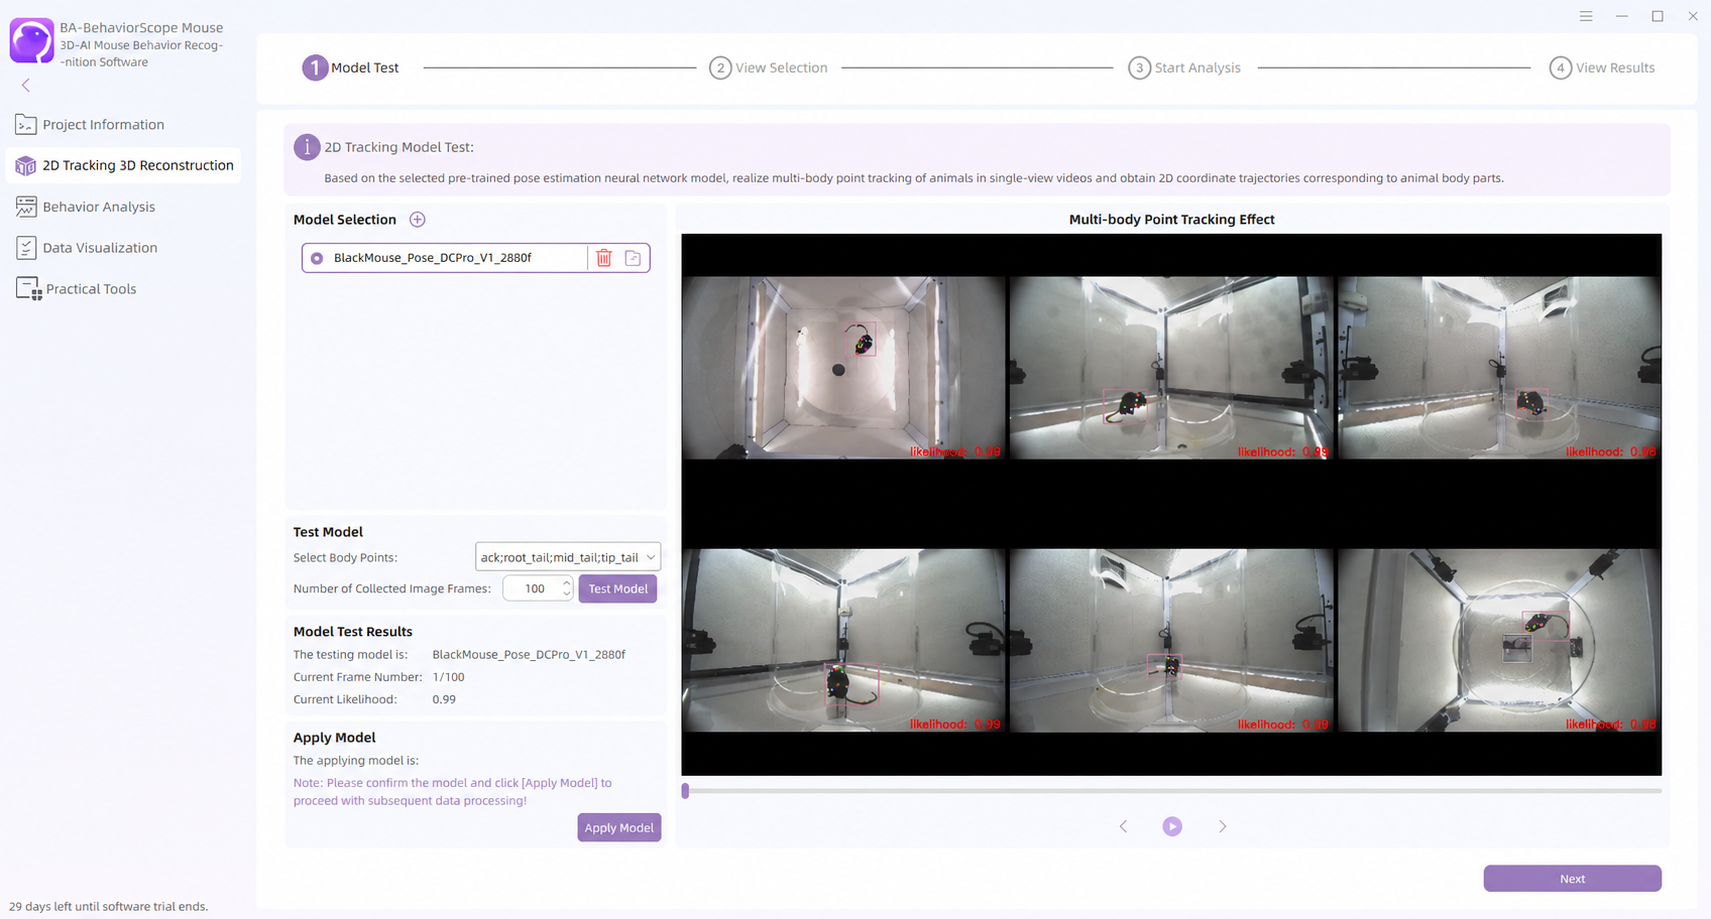The height and width of the screenshot is (919, 1711).
Task: Decrease collected image frames count
Action: 566,594
